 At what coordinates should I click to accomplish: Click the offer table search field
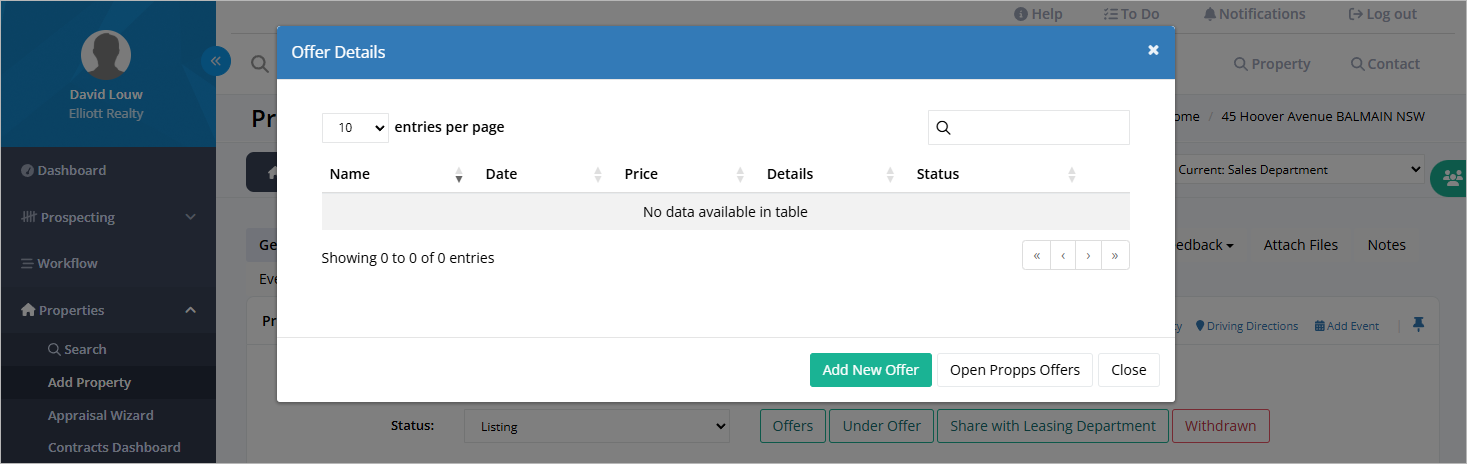coord(1029,128)
